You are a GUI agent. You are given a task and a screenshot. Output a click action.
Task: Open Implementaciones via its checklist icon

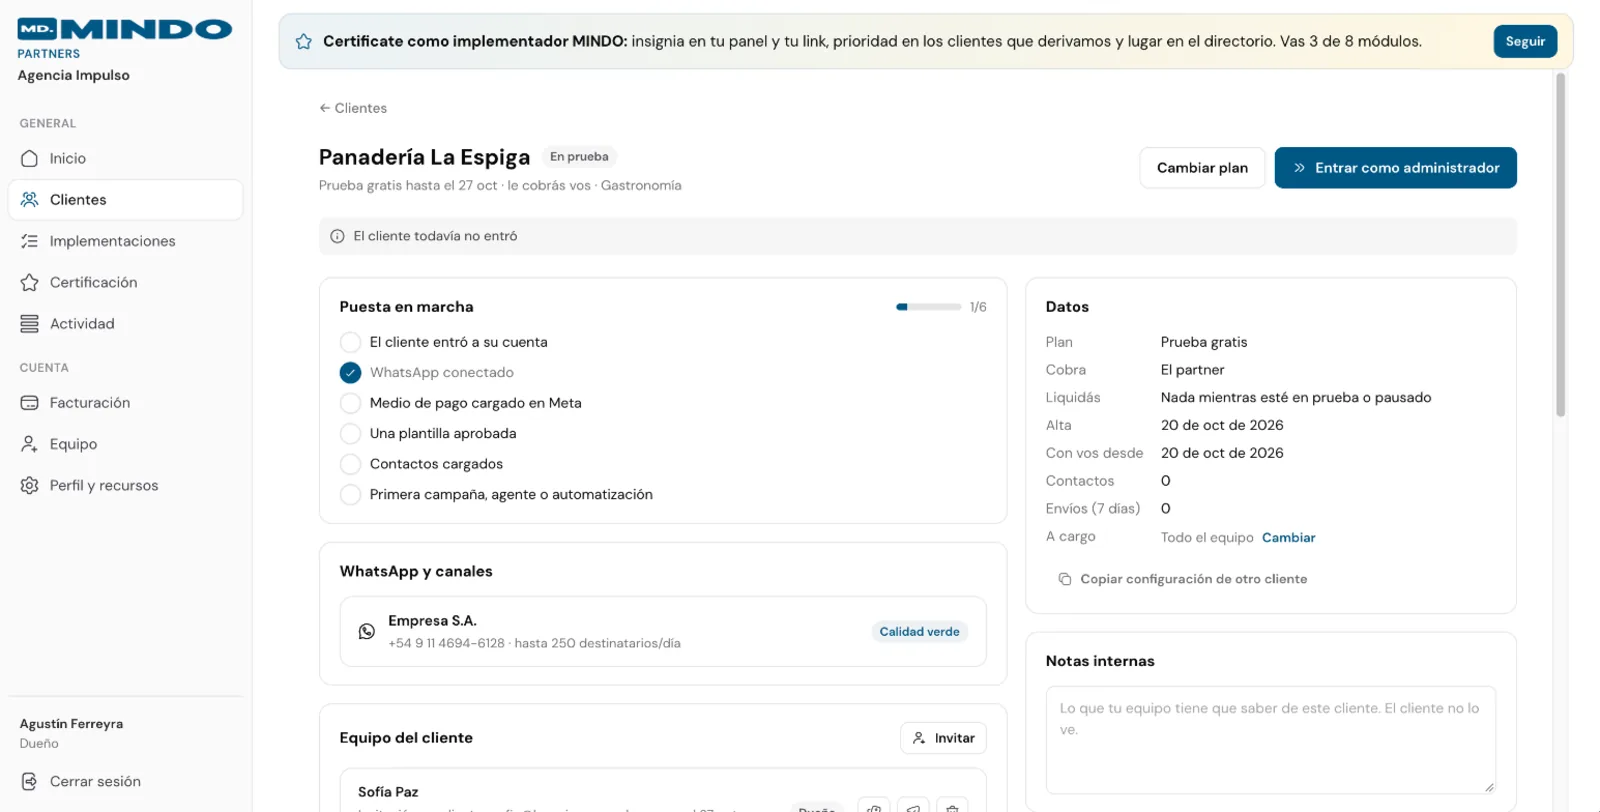tap(30, 241)
